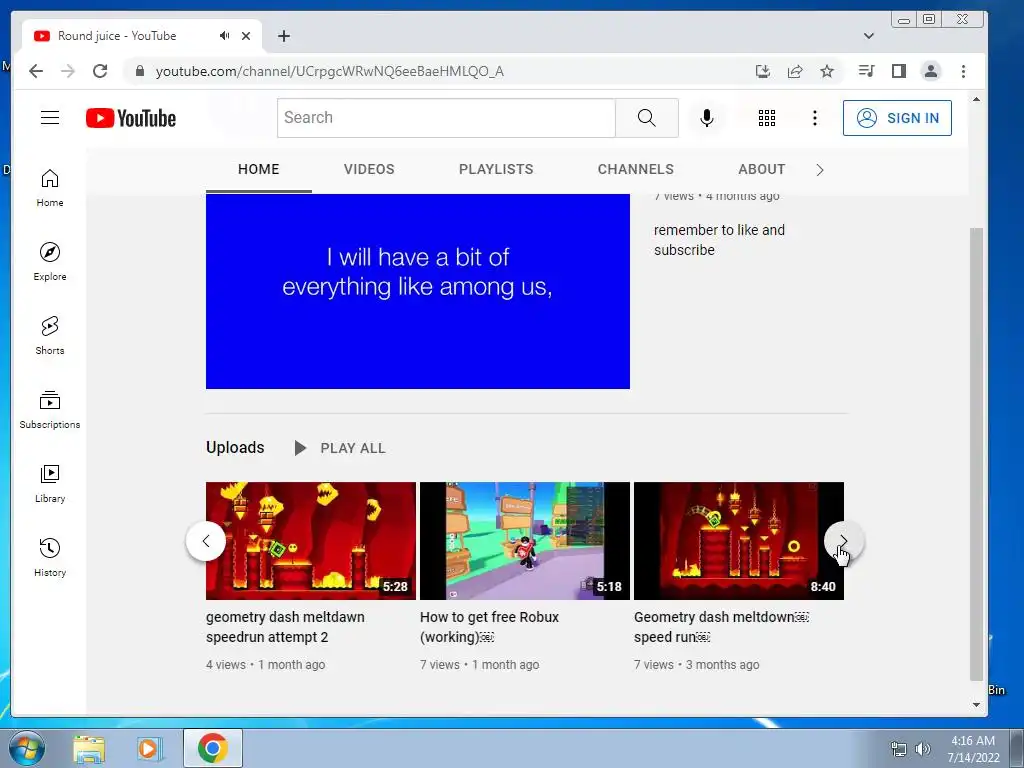Close the Round juice YouTube tab
The height and width of the screenshot is (768, 1024).
point(246,36)
